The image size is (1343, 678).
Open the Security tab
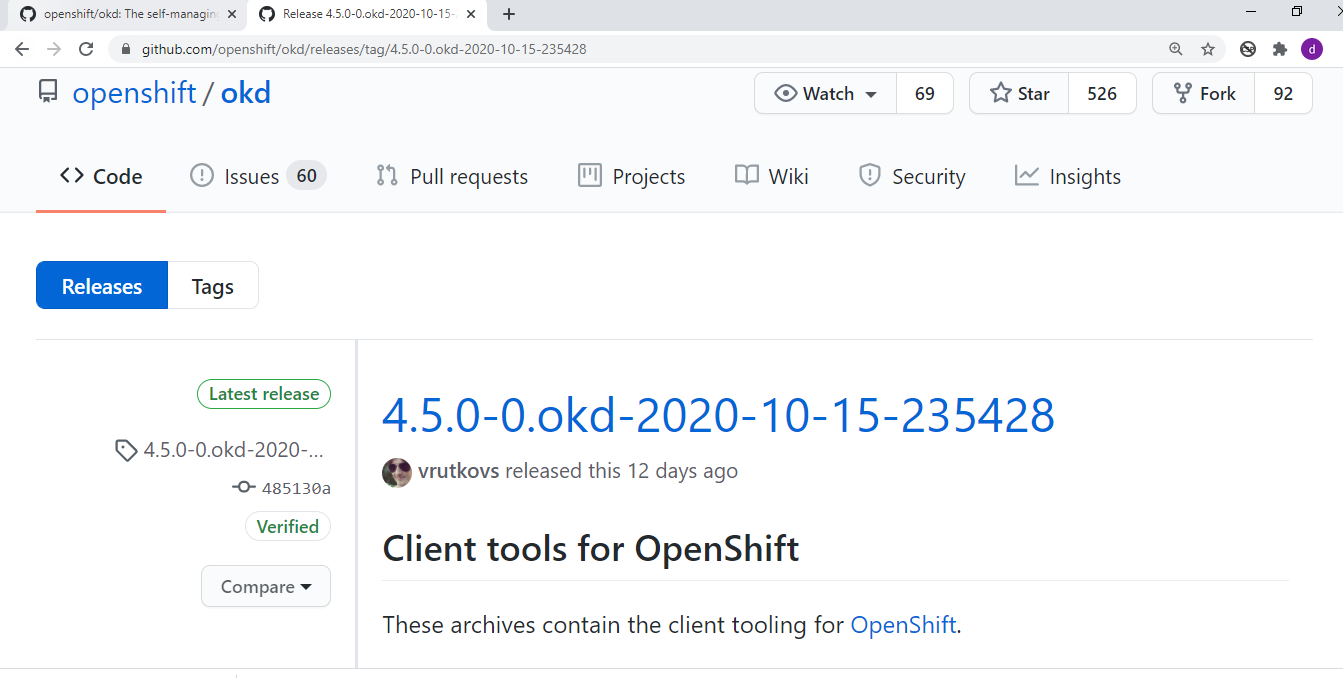[x=912, y=176]
